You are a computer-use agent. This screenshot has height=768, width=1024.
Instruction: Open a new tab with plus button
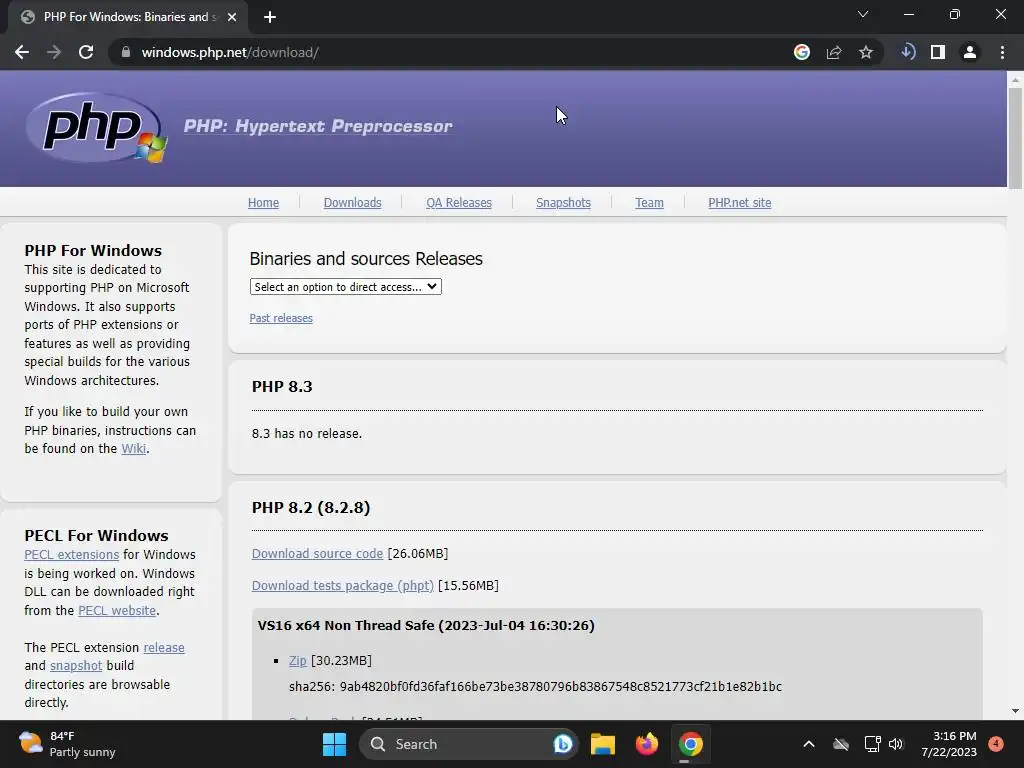pyautogui.click(x=270, y=17)
